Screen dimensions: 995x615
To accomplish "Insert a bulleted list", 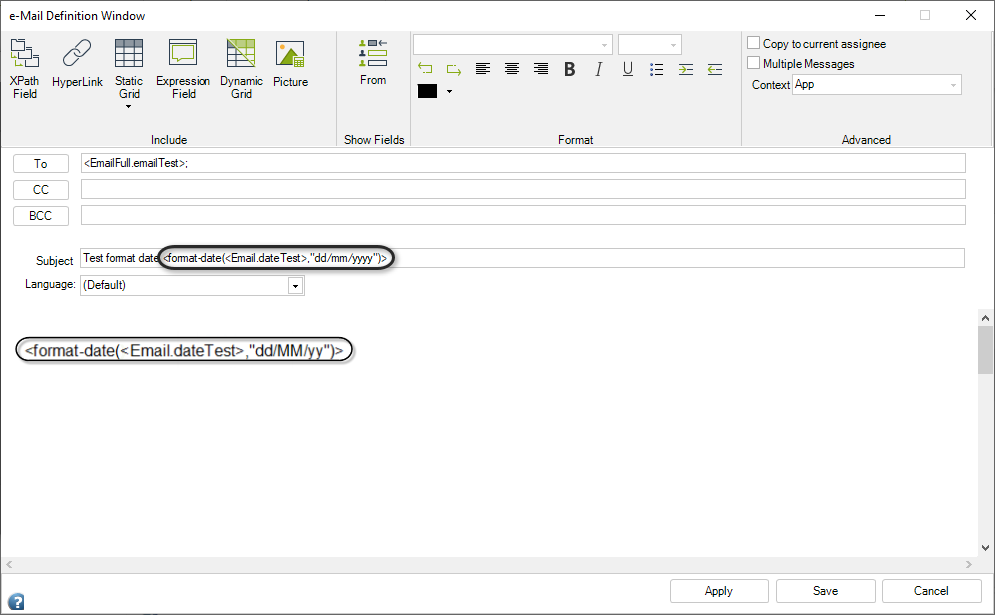I will pos(657,69).
